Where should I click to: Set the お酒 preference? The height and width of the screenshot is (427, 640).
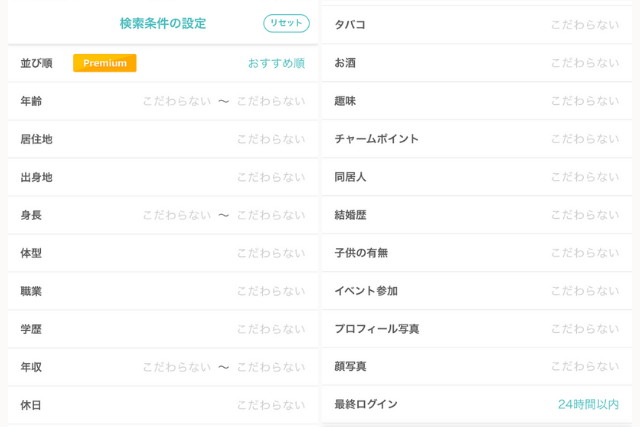[x=476, y=63]
